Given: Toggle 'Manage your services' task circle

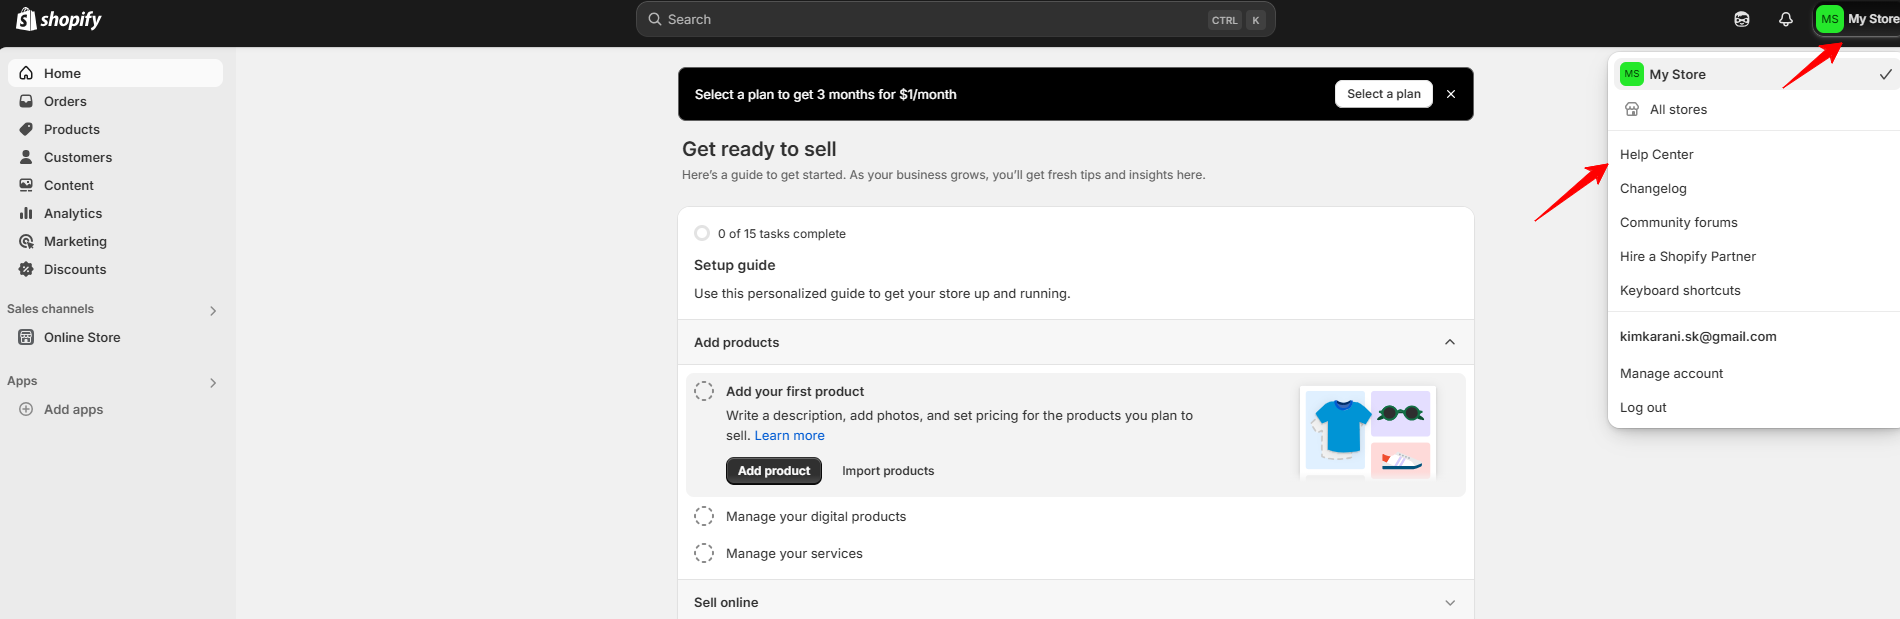Looking at the screenshot, I should [704, 553].
